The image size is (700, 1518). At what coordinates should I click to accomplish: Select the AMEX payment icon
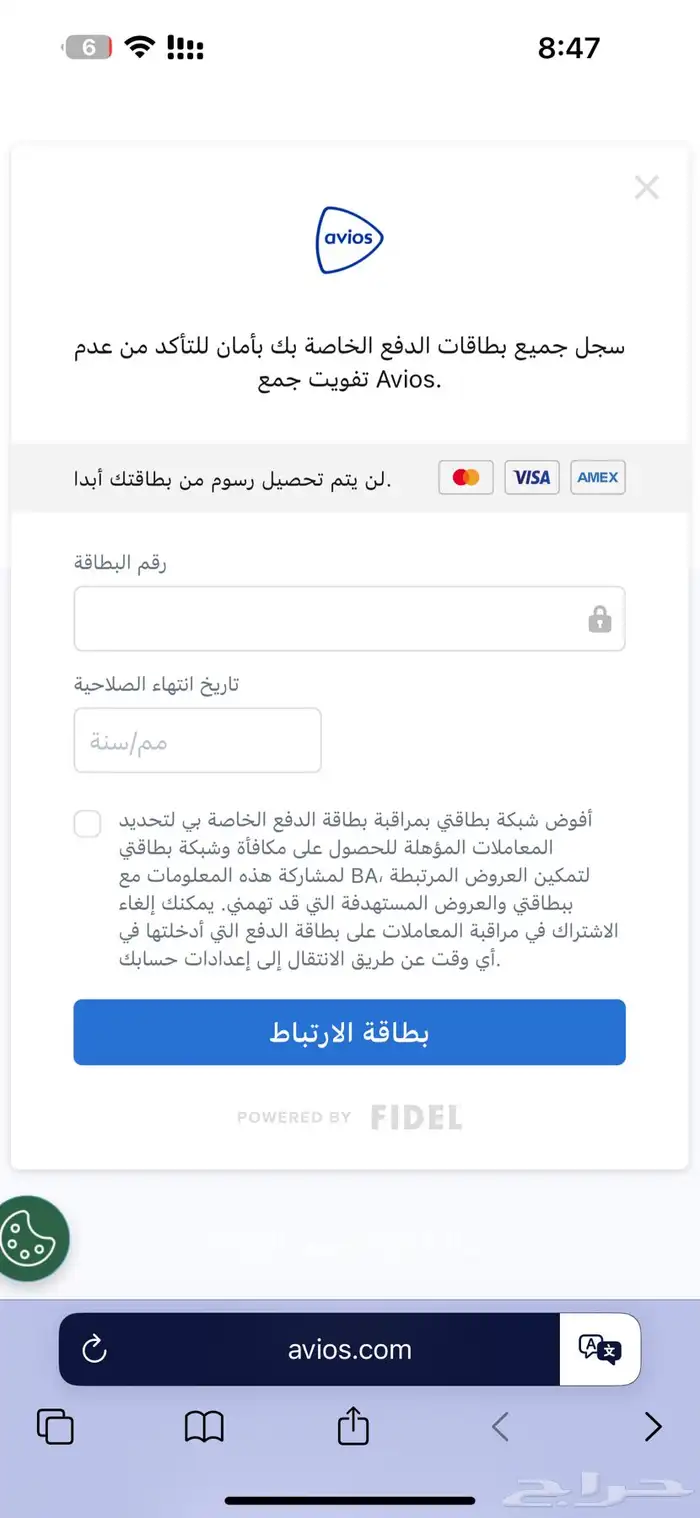pyautogui.click(x=597, y=477)
